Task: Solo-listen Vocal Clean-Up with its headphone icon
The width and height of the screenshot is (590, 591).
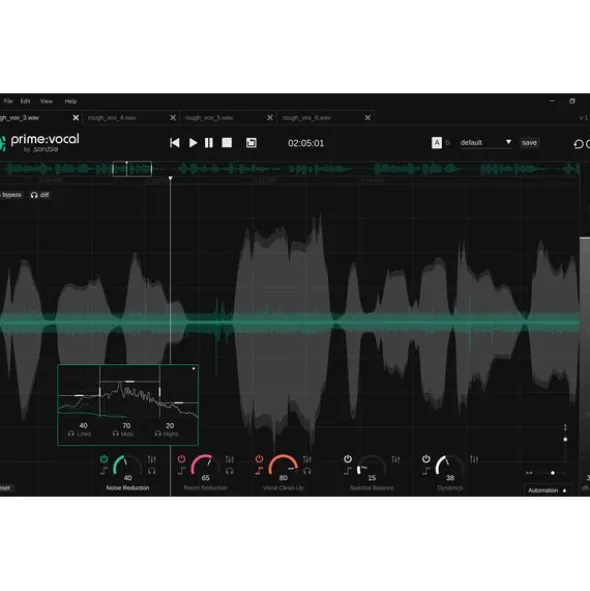Action: click(x=307, y=471)
